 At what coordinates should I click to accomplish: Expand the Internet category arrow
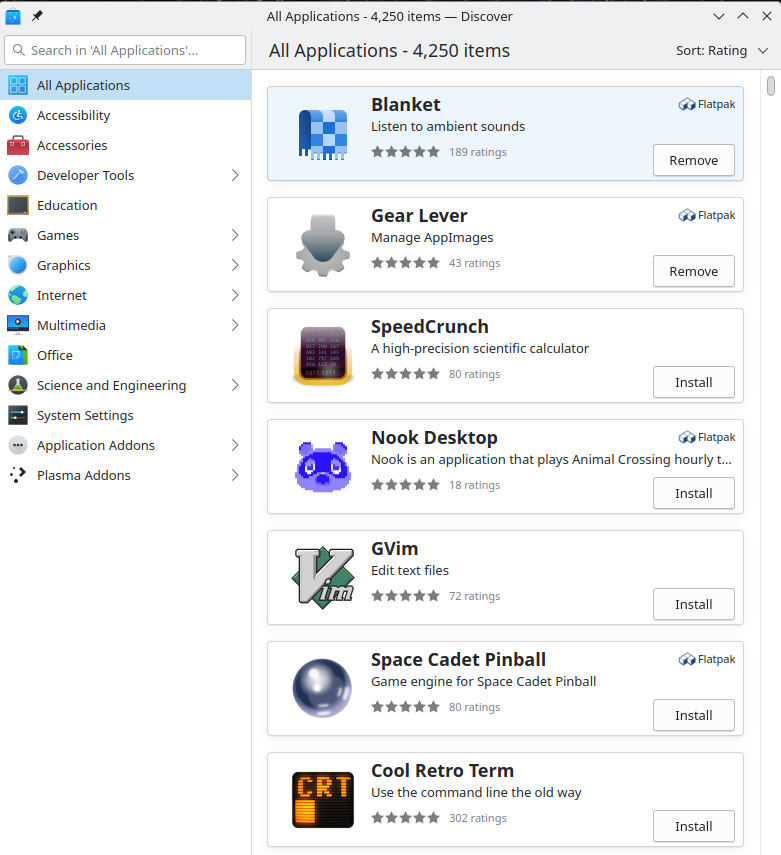(x=235, y=295)
